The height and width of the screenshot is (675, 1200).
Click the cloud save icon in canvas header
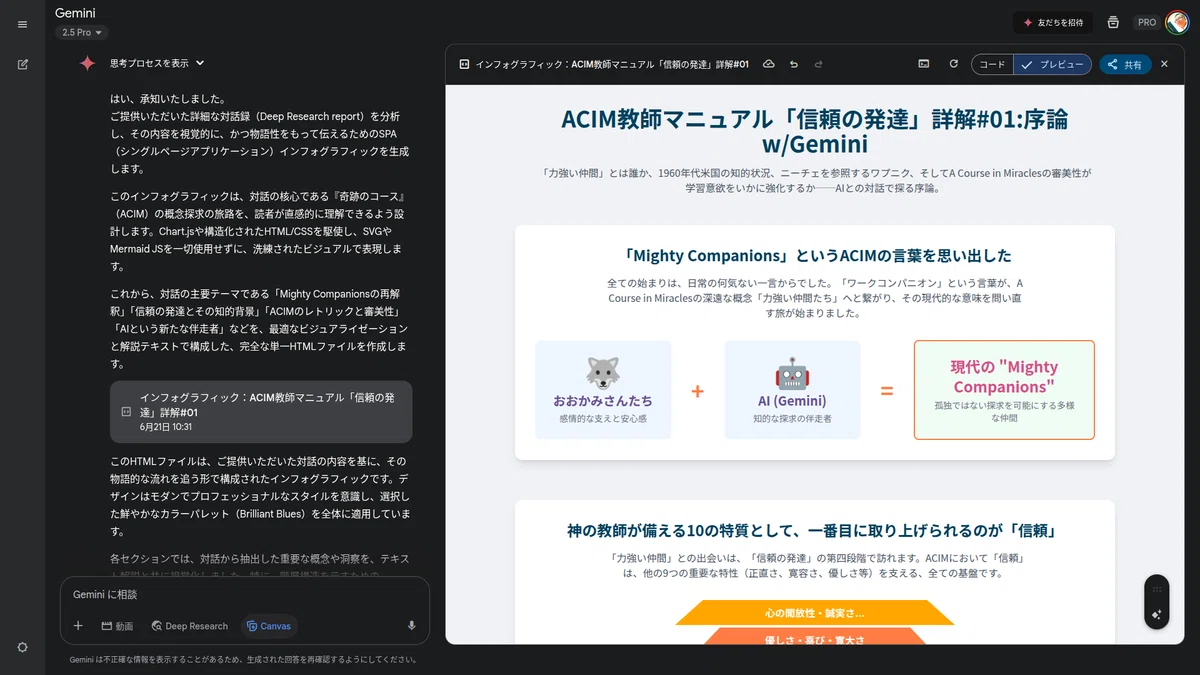click(768, 64)
